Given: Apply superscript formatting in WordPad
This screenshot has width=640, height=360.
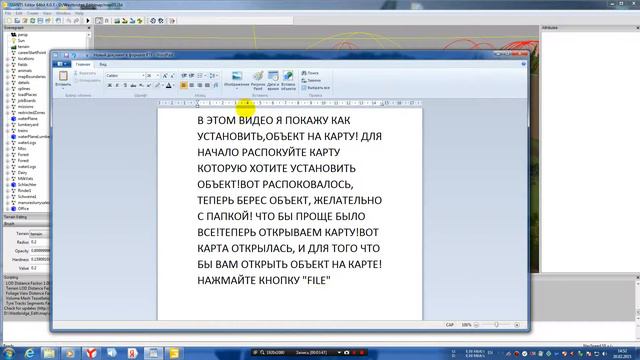Looking at the screenshot, I should (149, 85).
